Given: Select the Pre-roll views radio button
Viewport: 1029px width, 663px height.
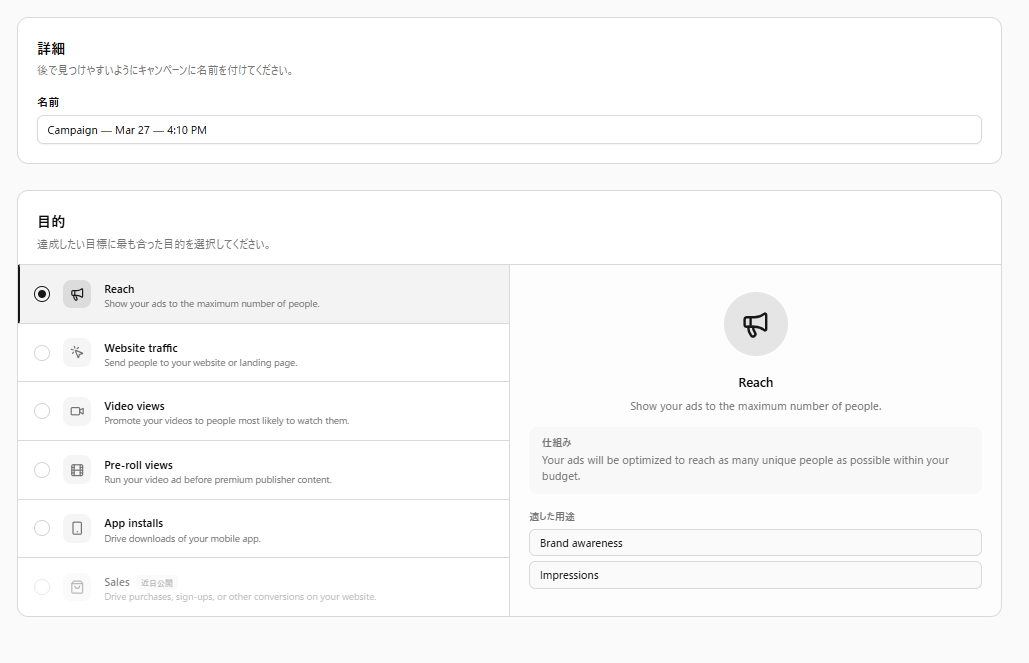Looking at the screenshot, I should tap(42, 470).
